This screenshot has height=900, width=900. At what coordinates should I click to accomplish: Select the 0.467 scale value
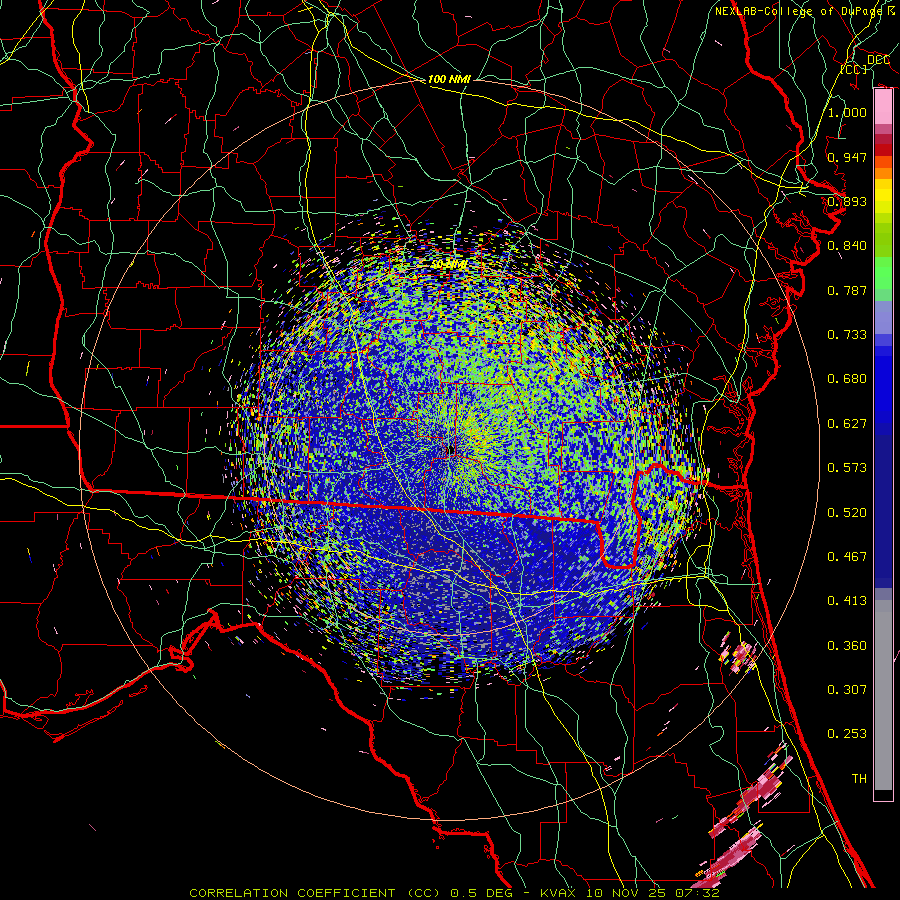(847, 557)
